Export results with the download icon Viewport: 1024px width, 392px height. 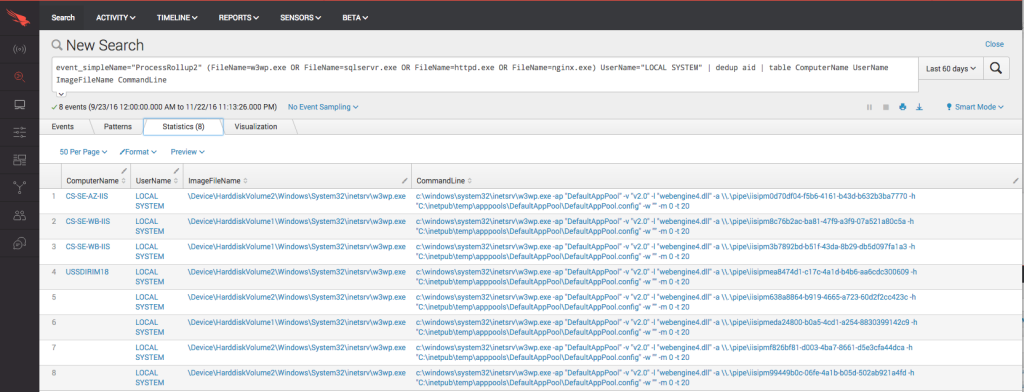tap(920, 107)
